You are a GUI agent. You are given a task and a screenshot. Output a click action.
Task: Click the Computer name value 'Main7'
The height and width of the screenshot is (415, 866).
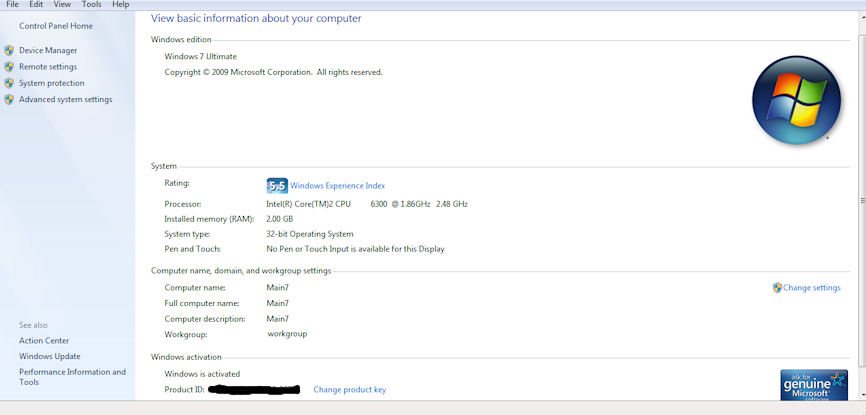point(278,288)
